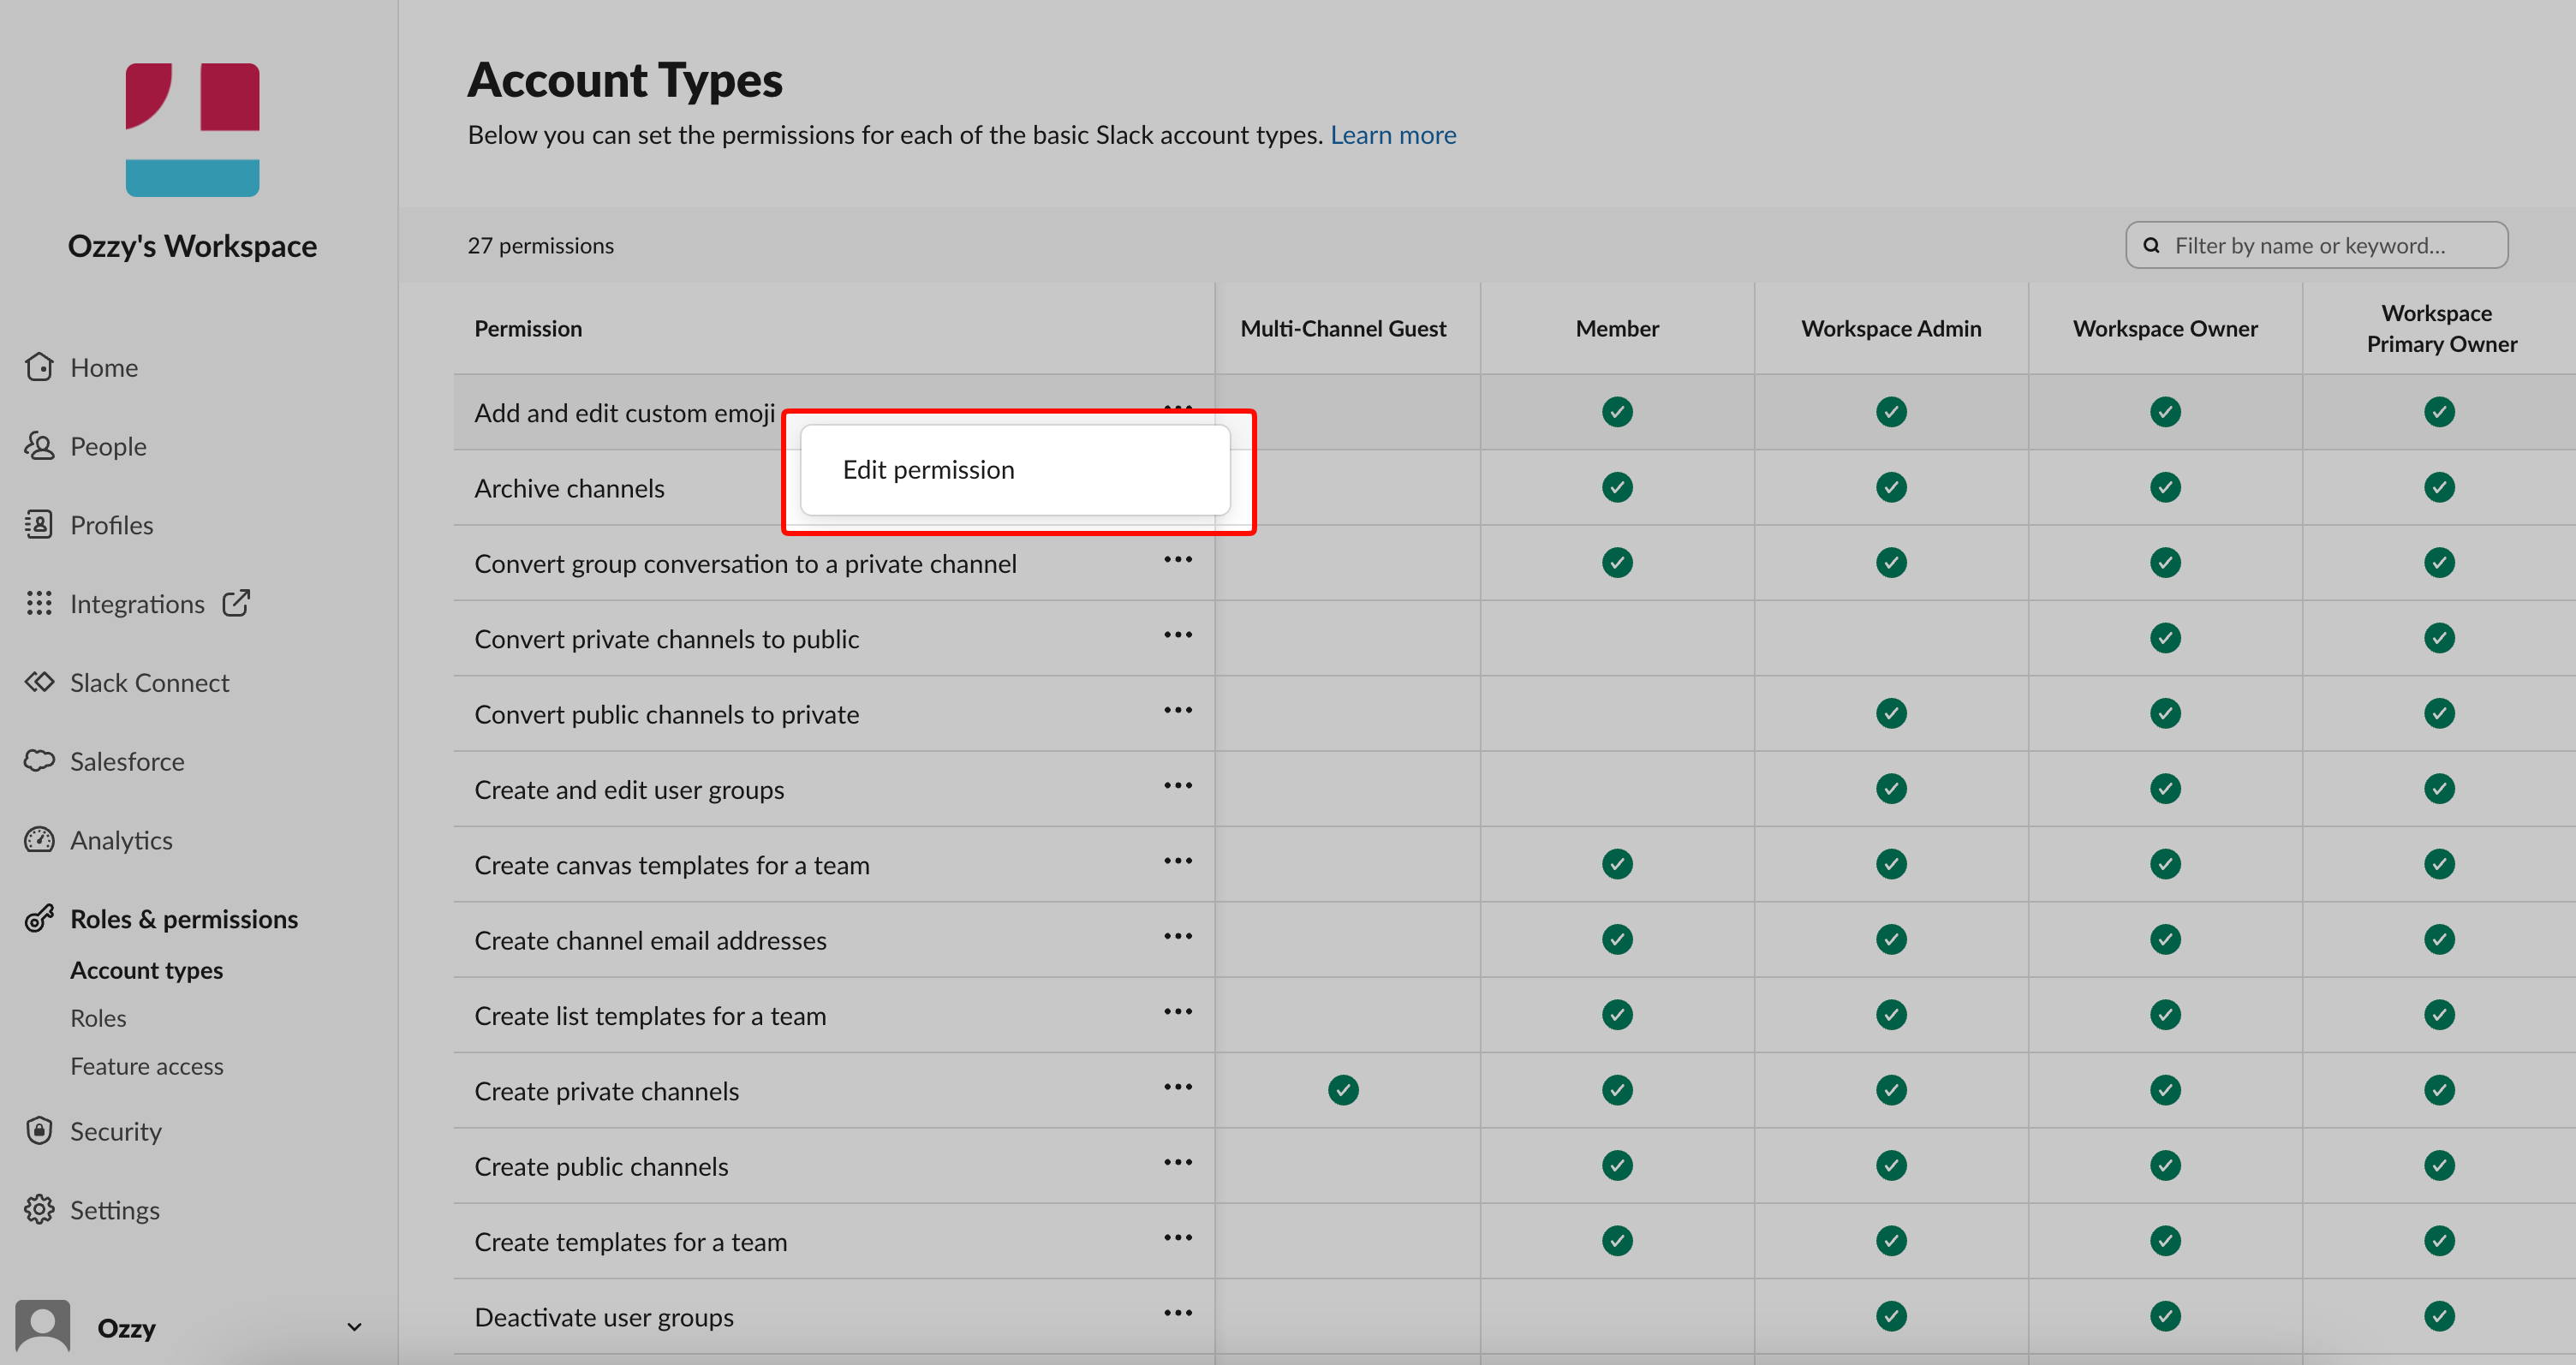Open three-dot menu for Create public channels

coord(1177,1162)
